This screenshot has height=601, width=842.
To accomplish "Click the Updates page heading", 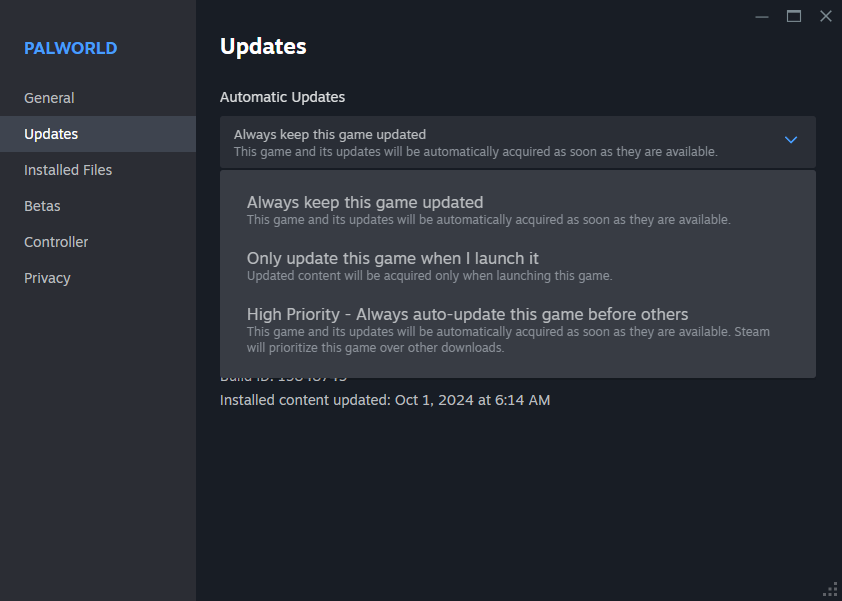I will [x=263, y=47].
